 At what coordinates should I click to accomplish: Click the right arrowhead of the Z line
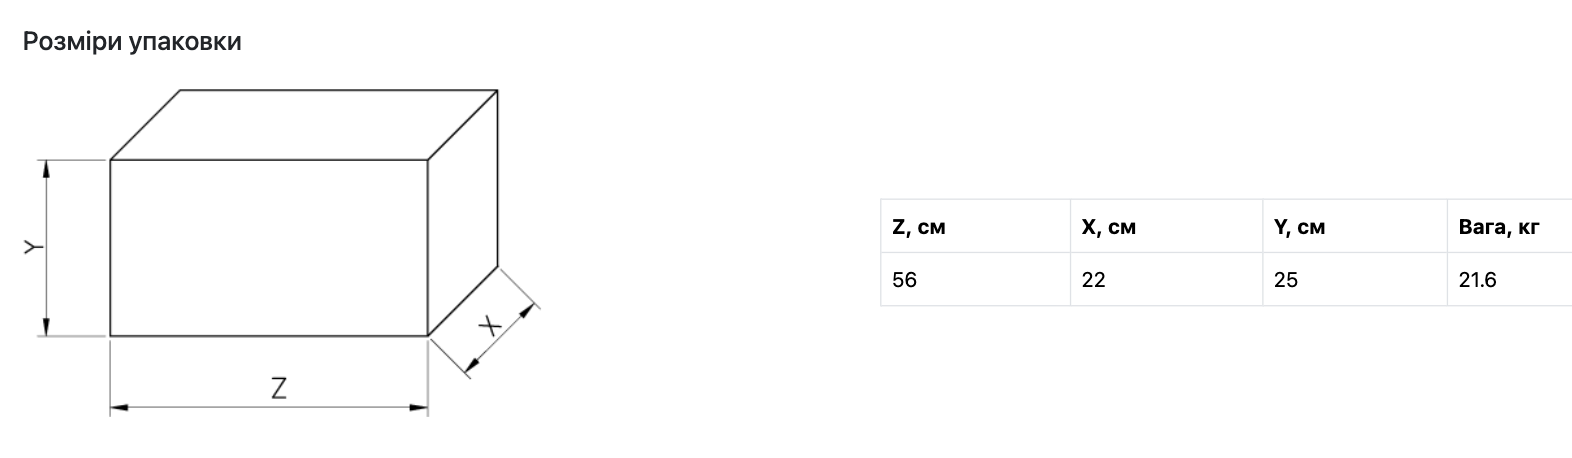pos(419,407)
